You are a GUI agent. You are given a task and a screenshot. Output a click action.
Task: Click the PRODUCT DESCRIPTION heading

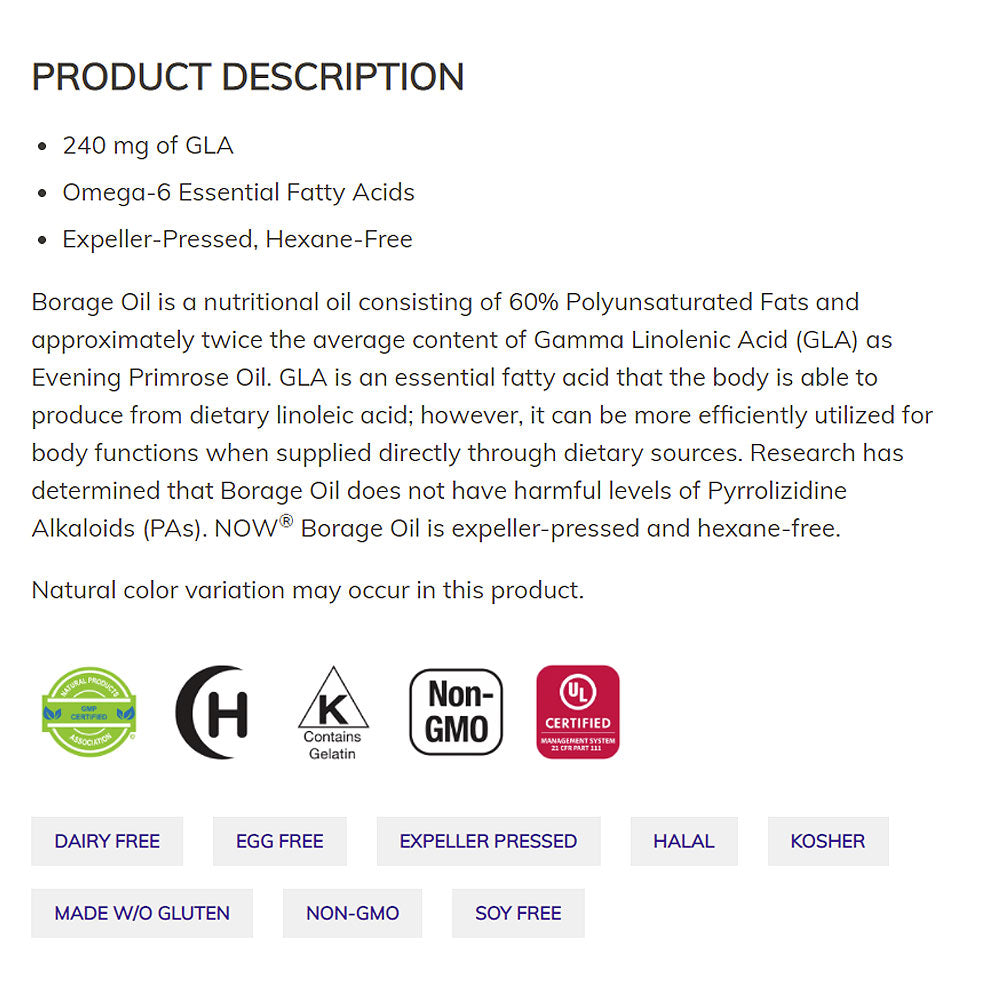[248, 77]
